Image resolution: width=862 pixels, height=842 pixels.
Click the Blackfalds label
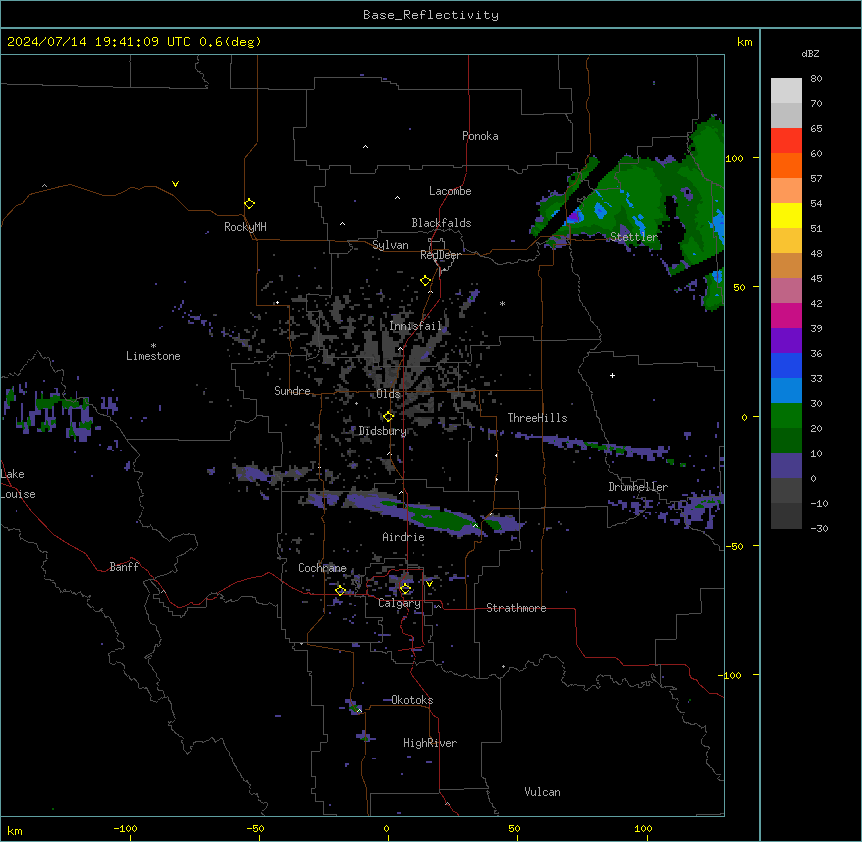tap(441, 223)
